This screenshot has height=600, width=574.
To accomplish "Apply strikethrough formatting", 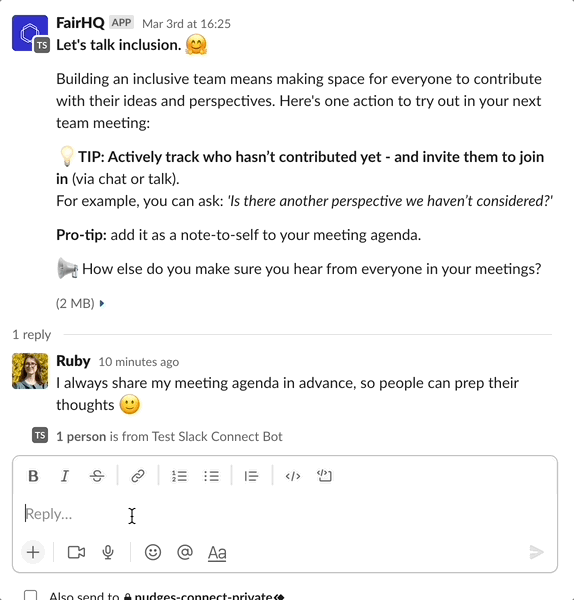I will [97, 476].
